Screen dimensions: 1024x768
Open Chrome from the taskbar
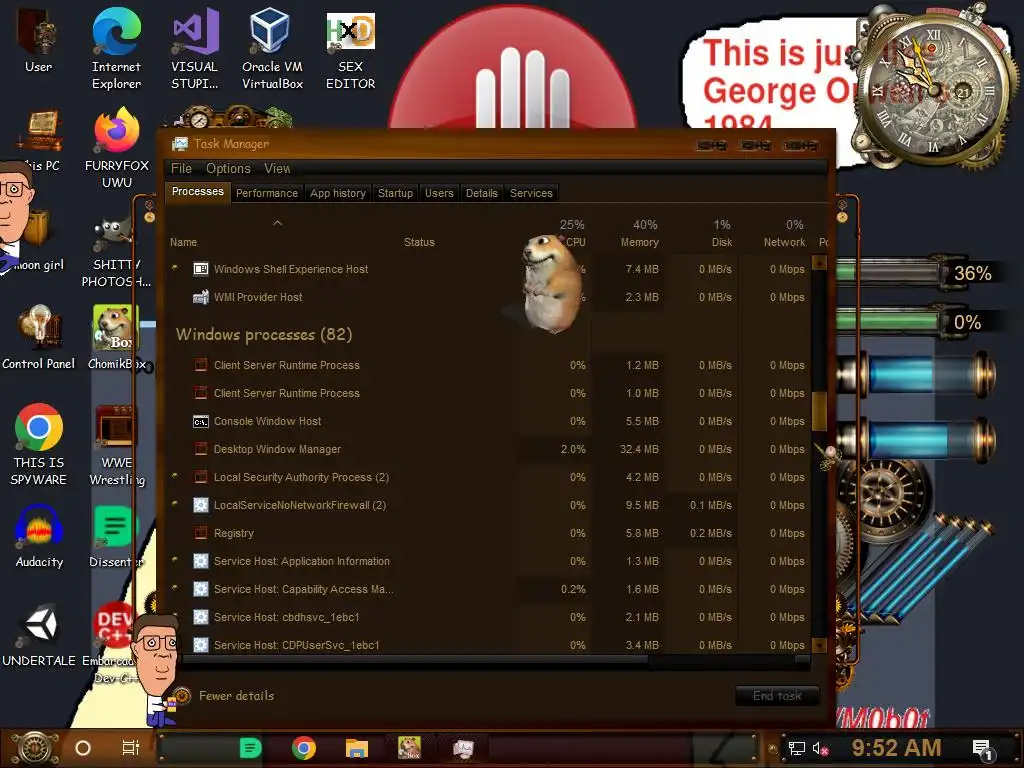coord(304,748)
